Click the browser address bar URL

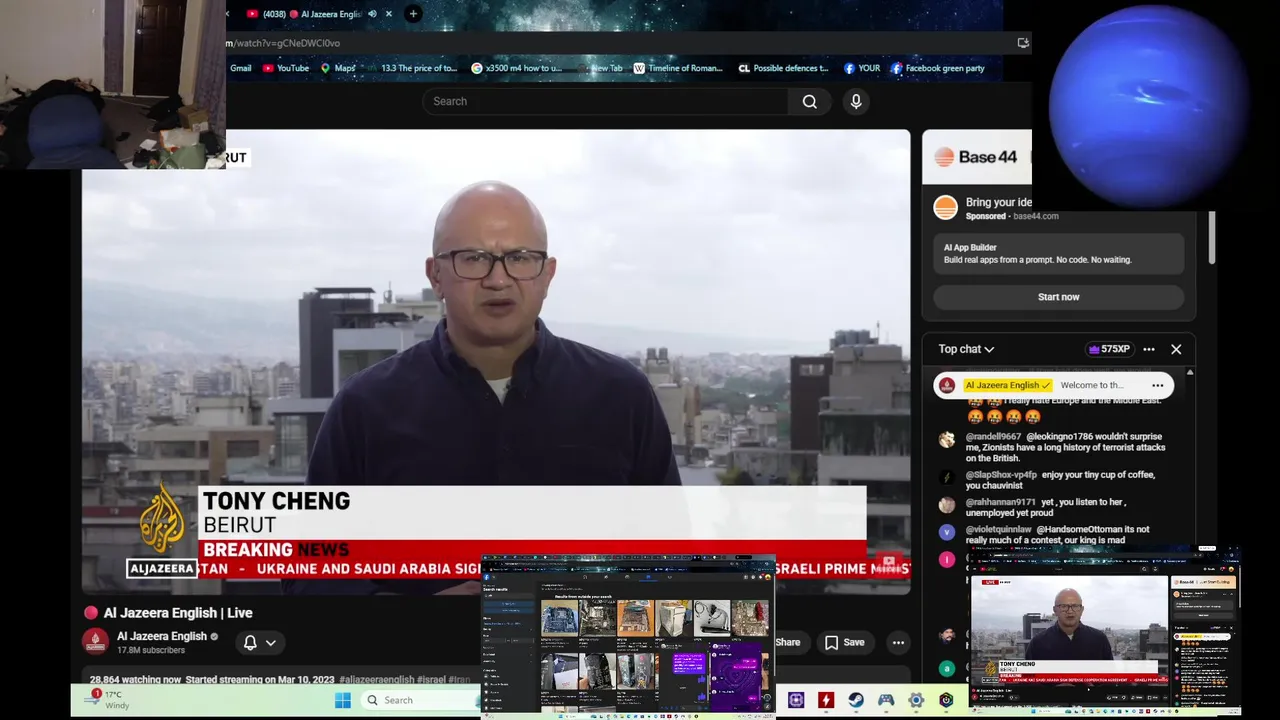[x=283, y=43]
